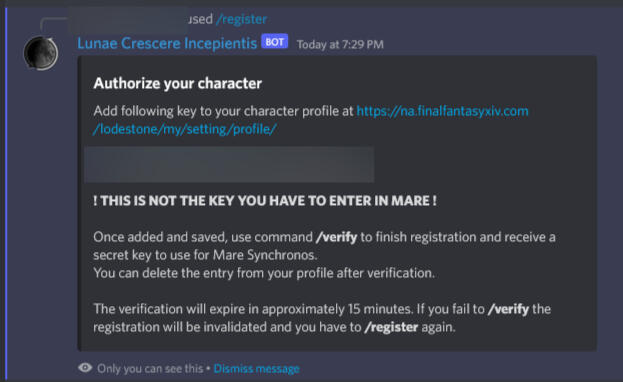
Task: Click the reply spine line above the avatar
Action: pyautogui.click(x=54, y=23)
